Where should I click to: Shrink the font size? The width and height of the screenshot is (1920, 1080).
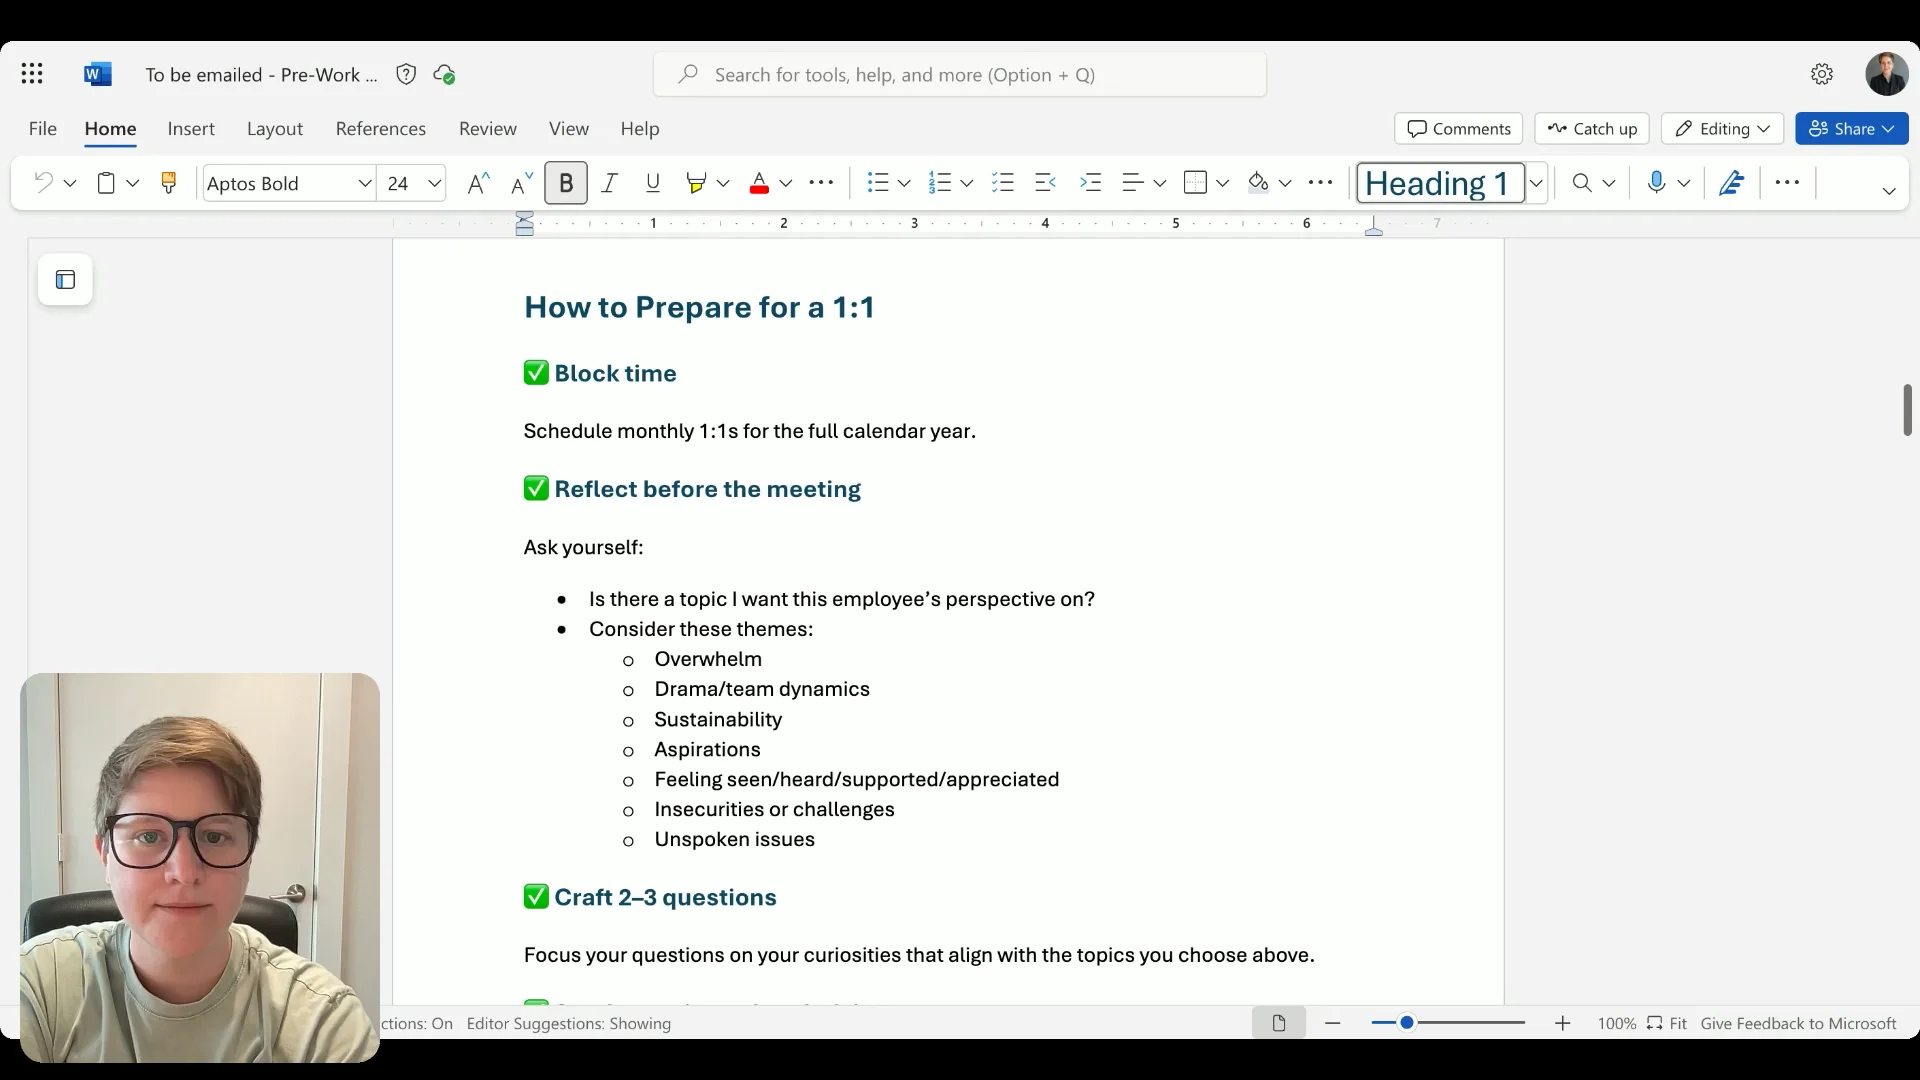[521, 183]
